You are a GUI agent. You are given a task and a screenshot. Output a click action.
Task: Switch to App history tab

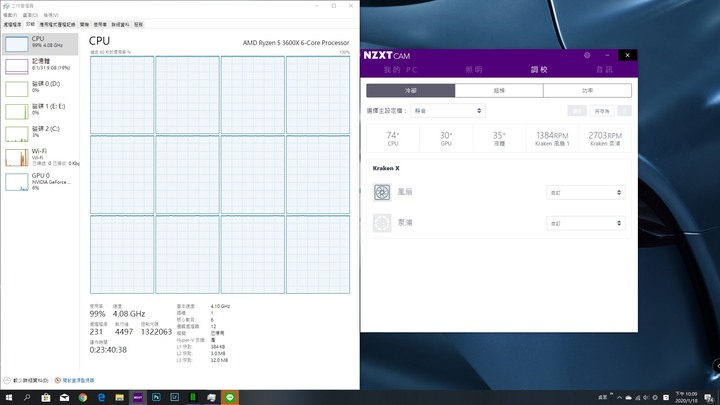(x=57, y=24)
